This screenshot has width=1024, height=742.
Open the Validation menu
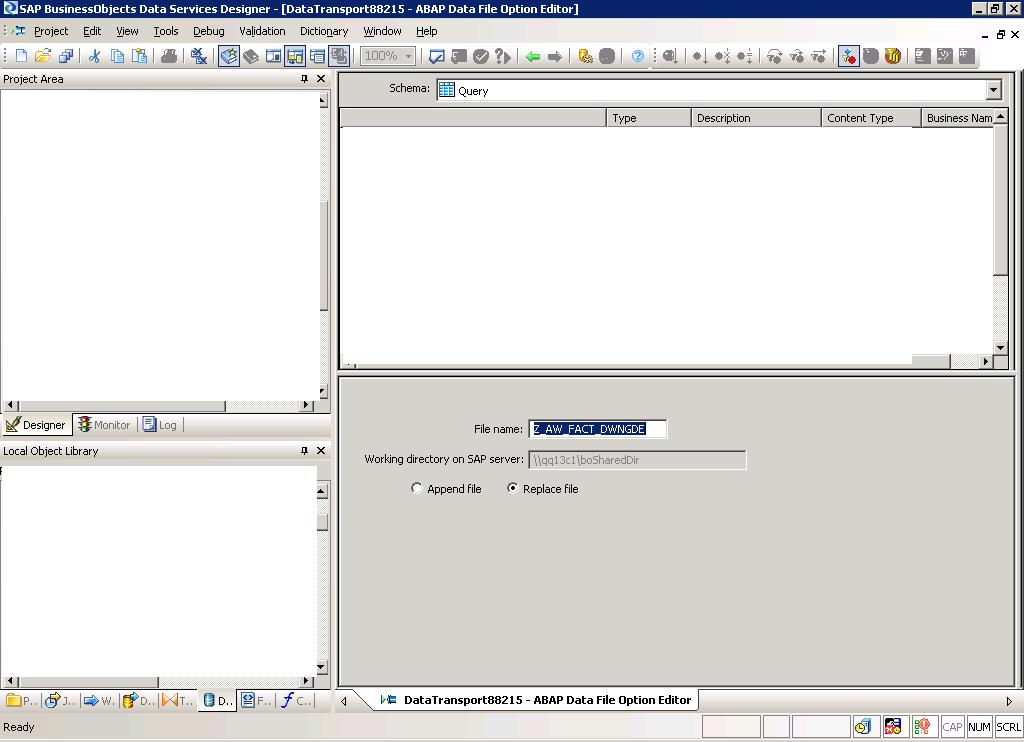(263, 31)
